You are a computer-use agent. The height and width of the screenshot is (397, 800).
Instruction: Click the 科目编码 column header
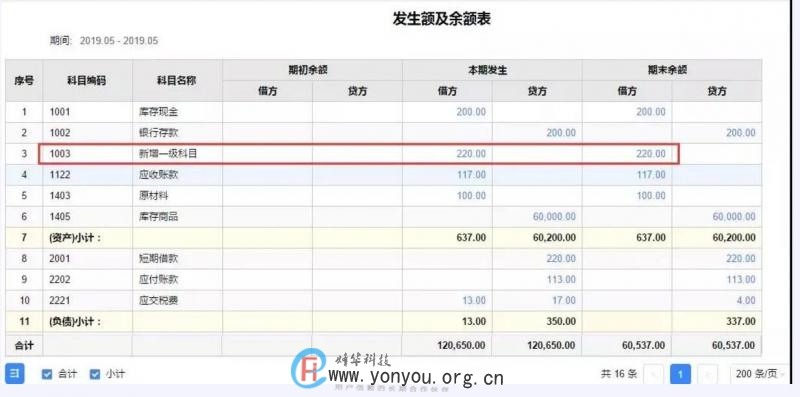[87, 81]
